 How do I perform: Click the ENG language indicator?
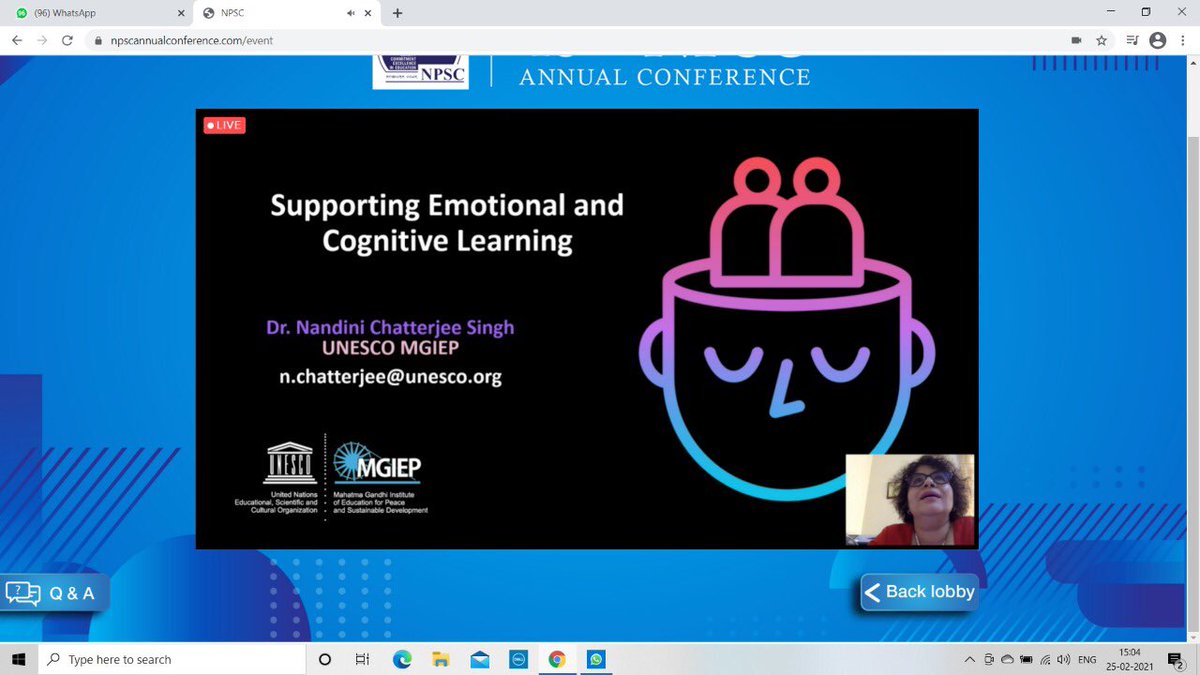1087,660
